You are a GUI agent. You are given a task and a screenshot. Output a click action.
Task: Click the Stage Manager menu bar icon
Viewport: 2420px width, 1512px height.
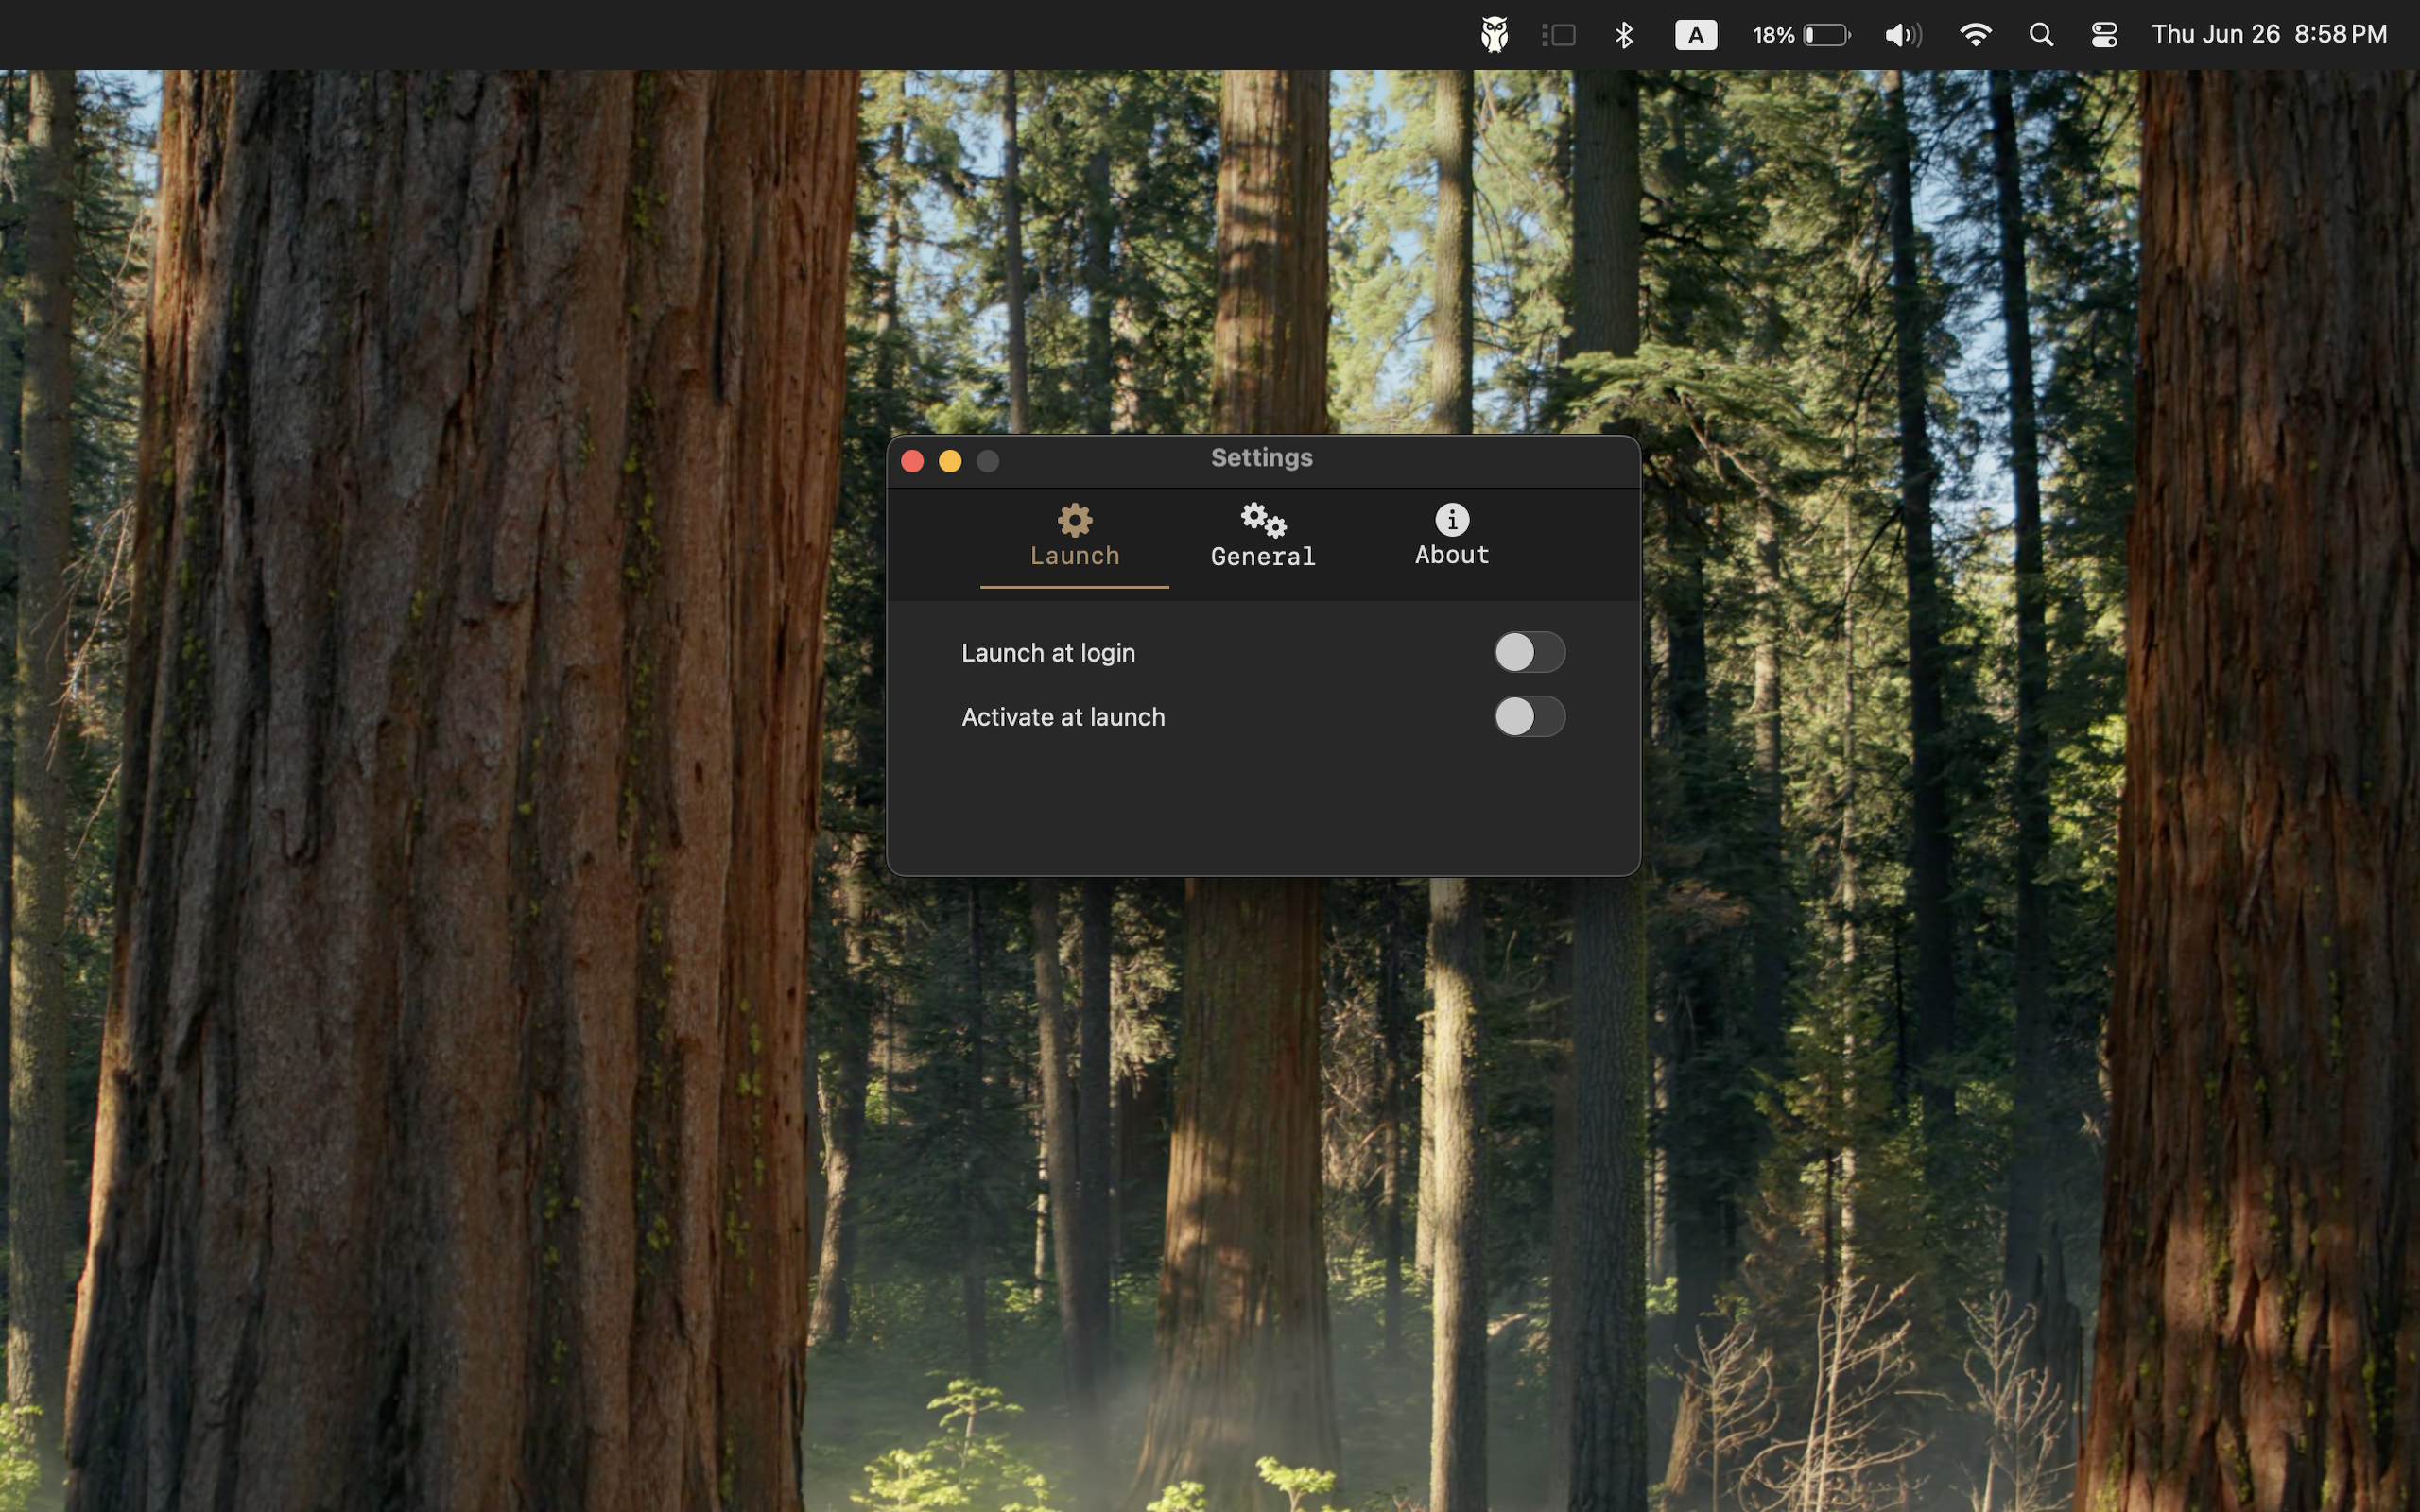click(1559, 36)
